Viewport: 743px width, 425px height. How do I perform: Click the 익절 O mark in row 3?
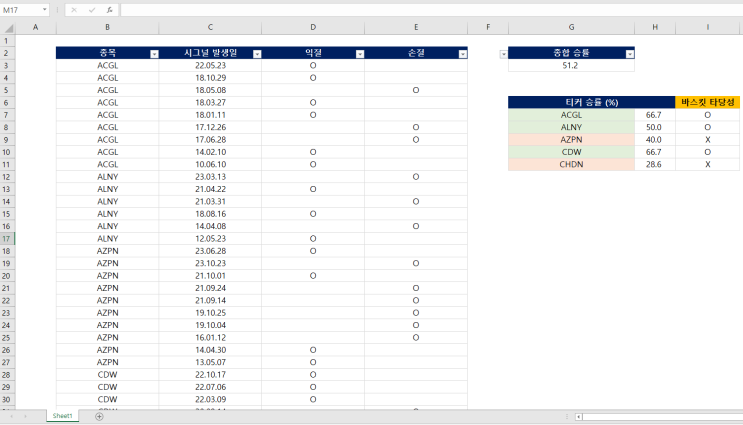pyautogui.click(x=313, y=65)
